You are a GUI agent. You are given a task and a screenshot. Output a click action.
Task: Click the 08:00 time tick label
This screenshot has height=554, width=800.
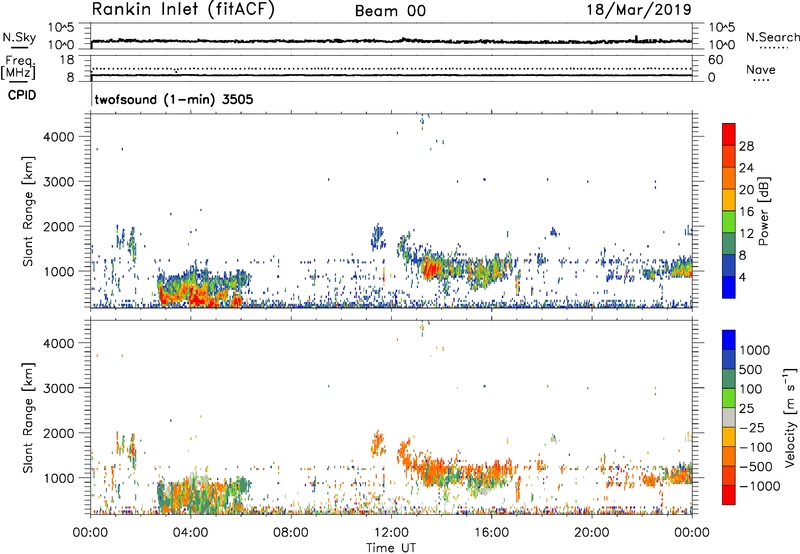290,533
